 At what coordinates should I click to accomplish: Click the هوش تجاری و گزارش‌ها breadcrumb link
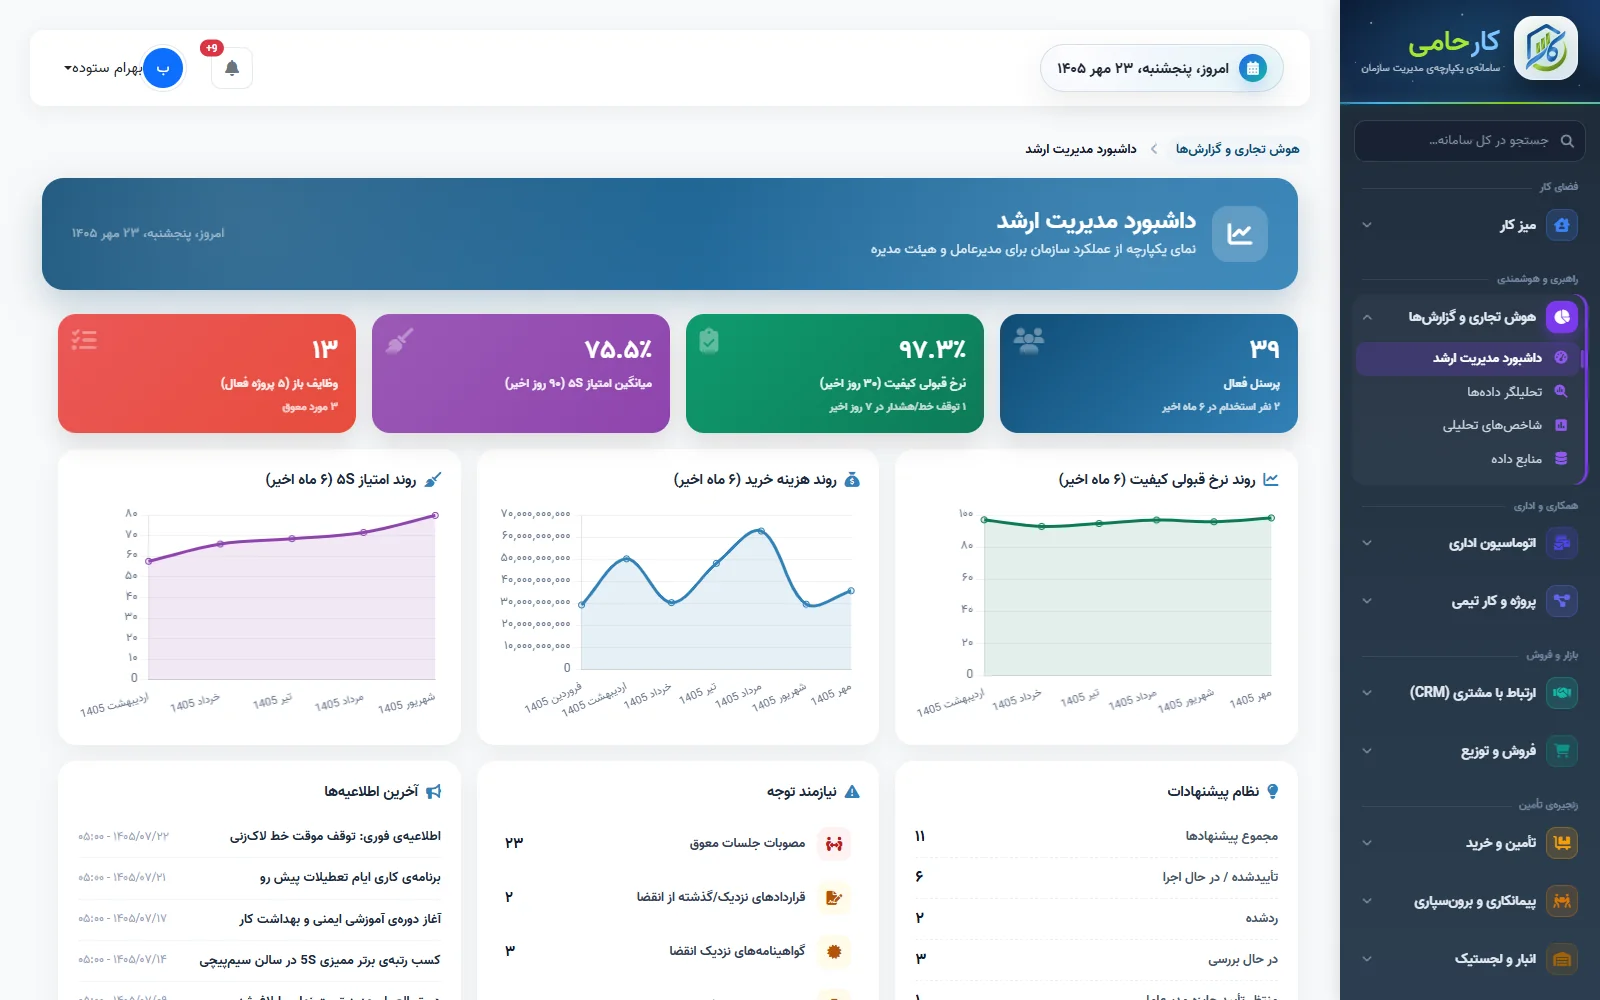pyautogui.click(x=1237, y=149)
